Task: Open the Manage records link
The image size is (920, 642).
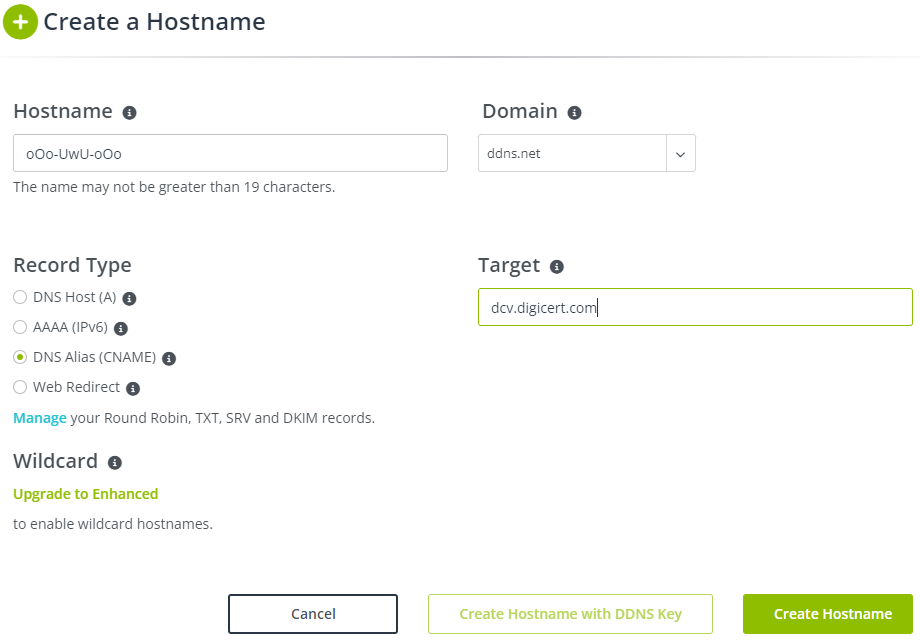Action: pyautogui.click(x=39, y=418)
